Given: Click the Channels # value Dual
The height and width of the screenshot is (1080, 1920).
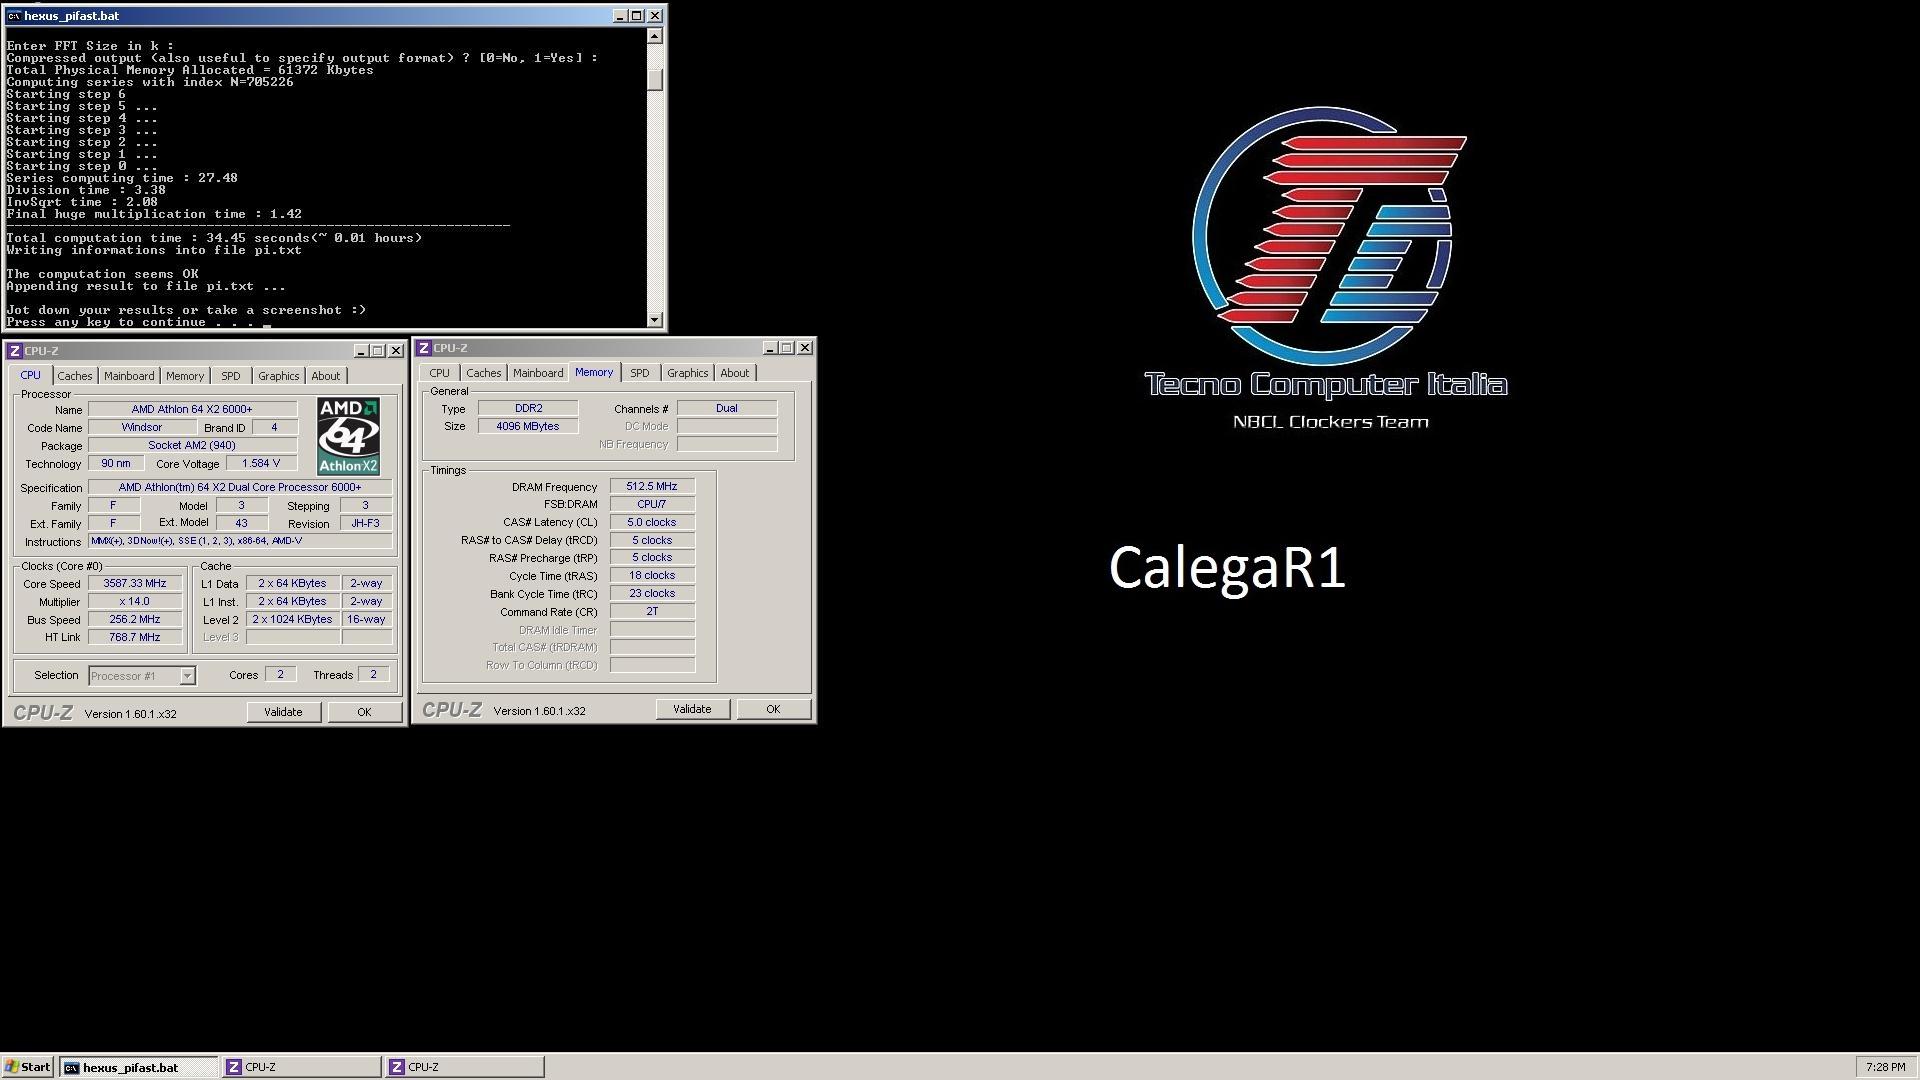Looking at the screenshot, I should pos(727,408).
